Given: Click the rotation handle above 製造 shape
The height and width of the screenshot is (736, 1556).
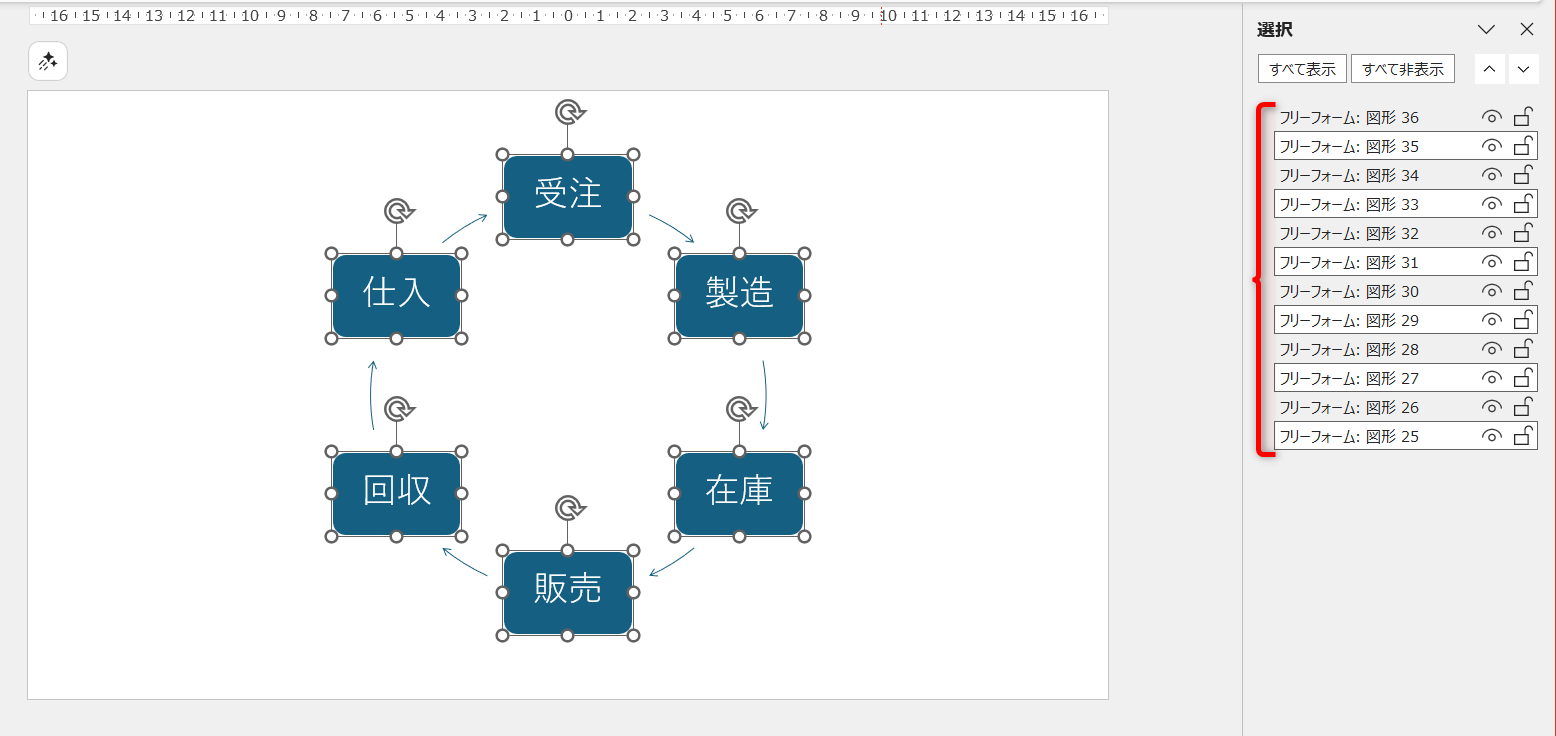Looking at the screenshot, I should point(739,211).
